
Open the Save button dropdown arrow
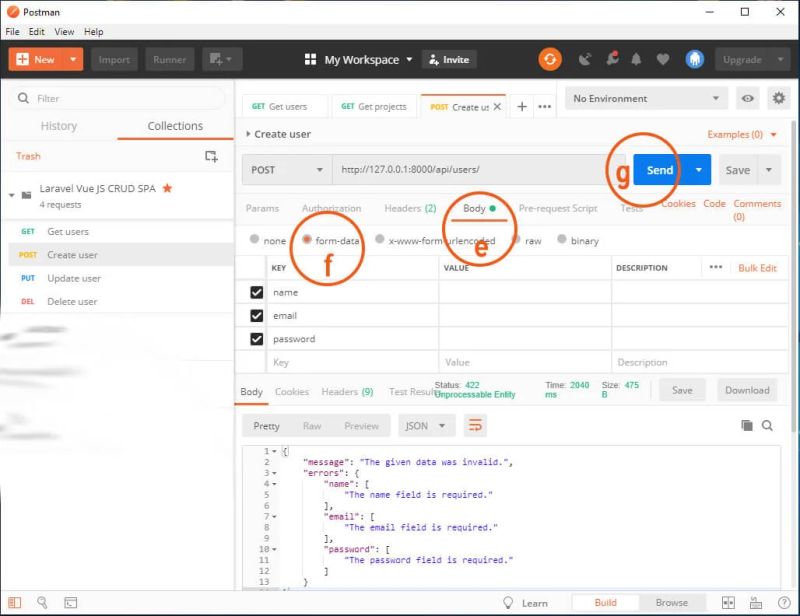769,169
